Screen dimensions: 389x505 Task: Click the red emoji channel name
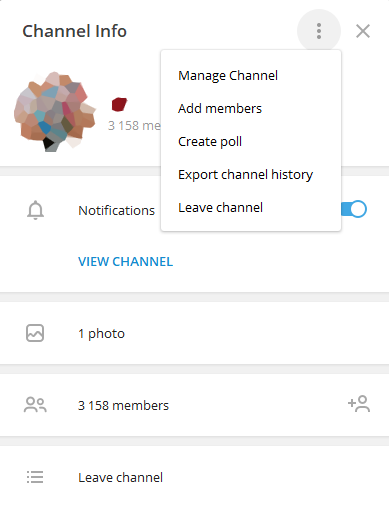119,104
